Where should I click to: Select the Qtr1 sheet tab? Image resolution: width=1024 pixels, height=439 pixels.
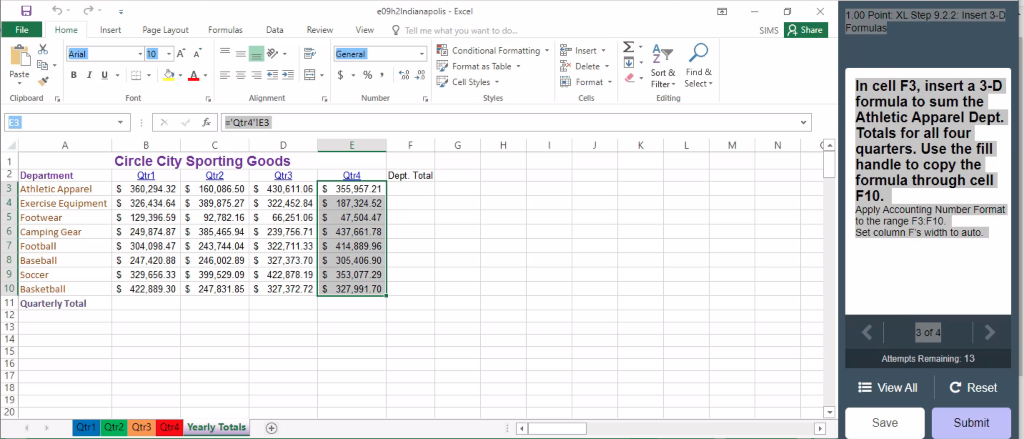coord(86,427)
